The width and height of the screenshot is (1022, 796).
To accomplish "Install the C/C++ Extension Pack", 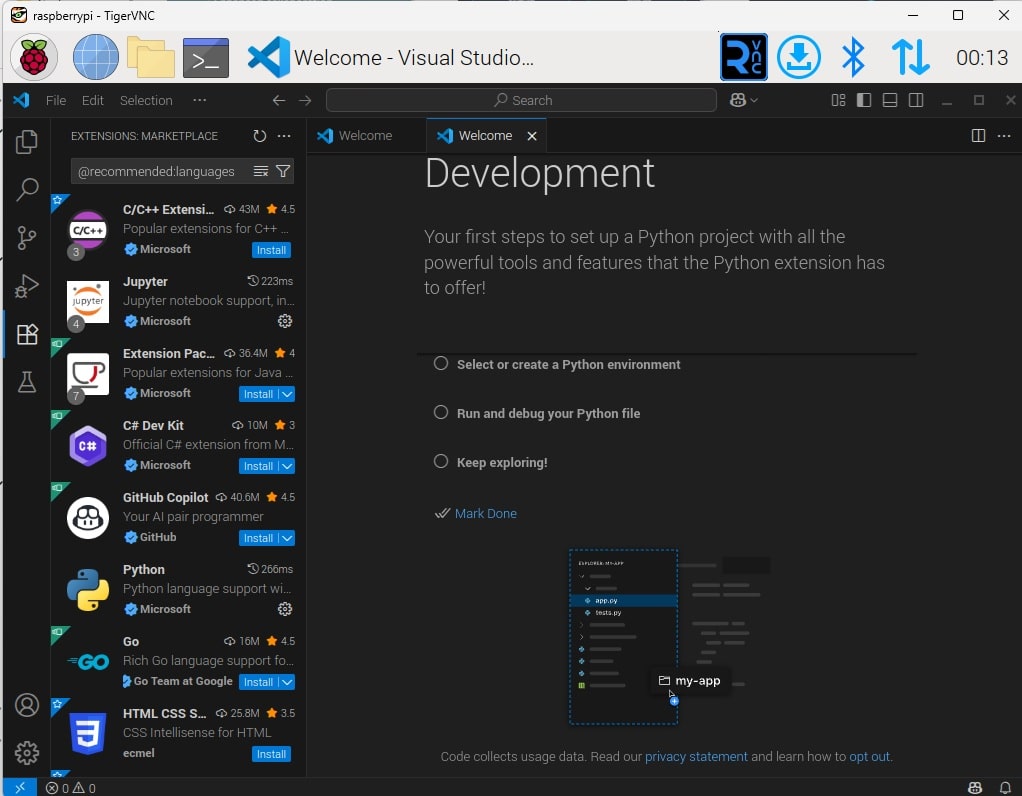I will (271, 250).
